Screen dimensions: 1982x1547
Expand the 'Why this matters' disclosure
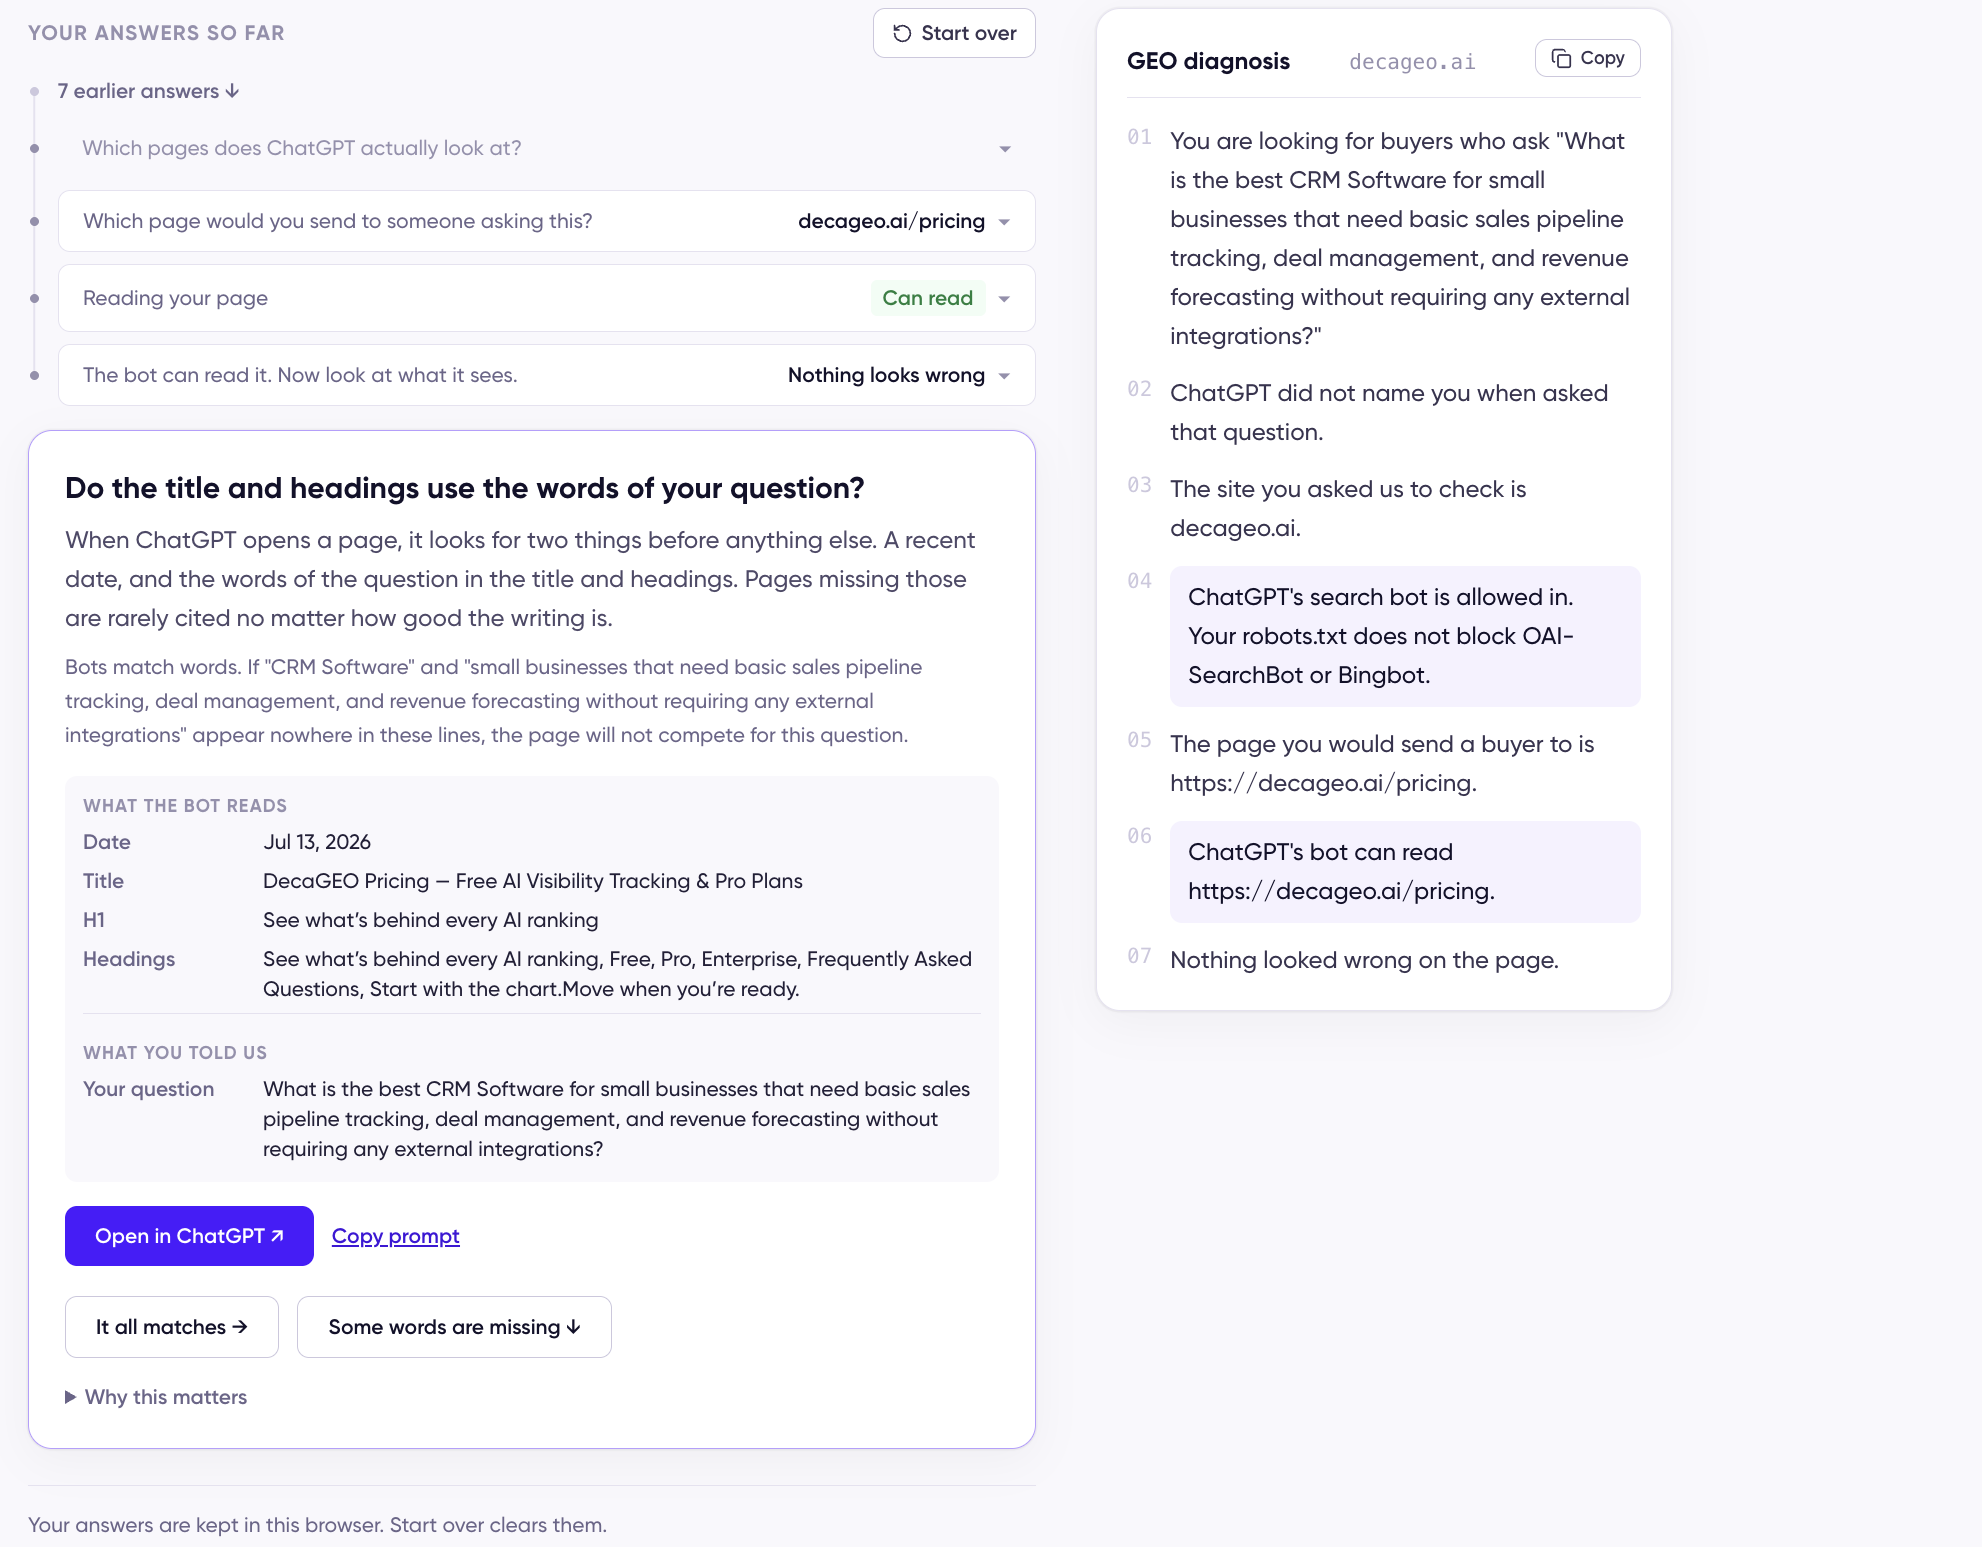point(156,1397)
